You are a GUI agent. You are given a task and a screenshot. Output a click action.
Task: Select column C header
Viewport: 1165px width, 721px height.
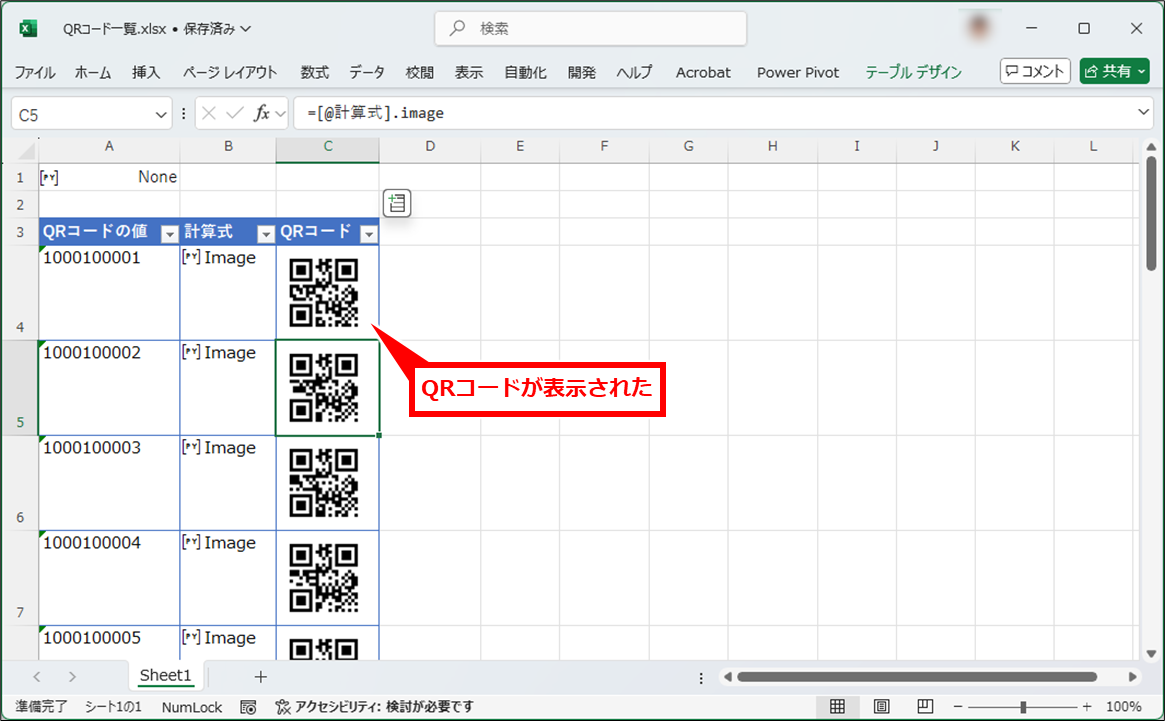[x=328, y=146]
